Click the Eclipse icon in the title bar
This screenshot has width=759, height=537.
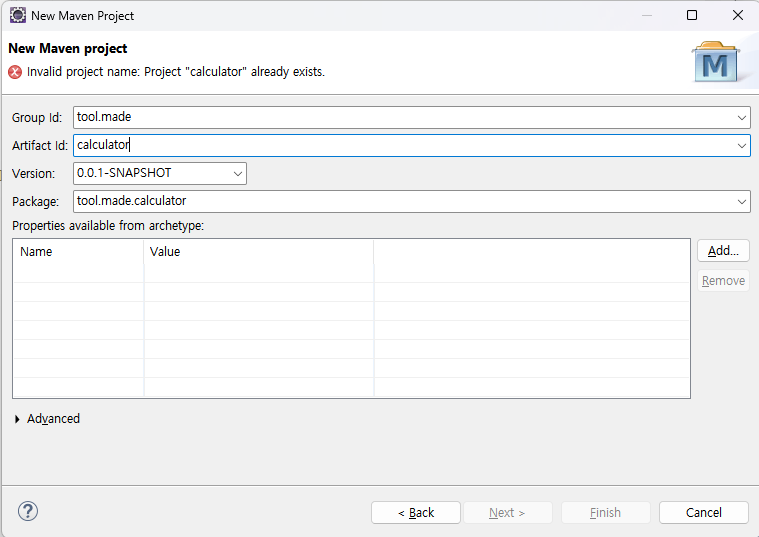click(x=18, y=15)
